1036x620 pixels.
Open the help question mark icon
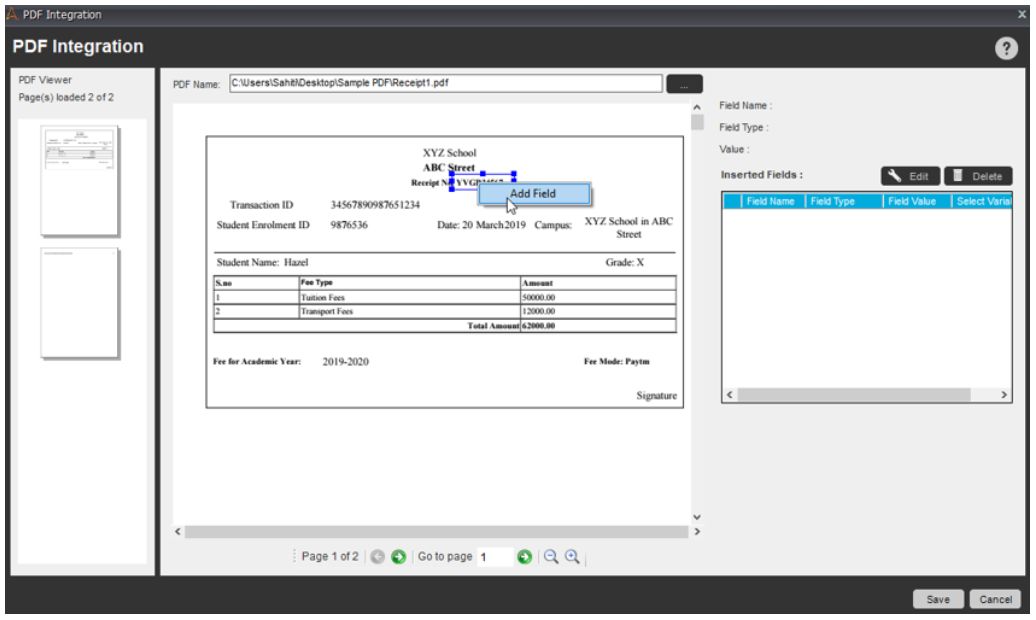(1006, 48)
